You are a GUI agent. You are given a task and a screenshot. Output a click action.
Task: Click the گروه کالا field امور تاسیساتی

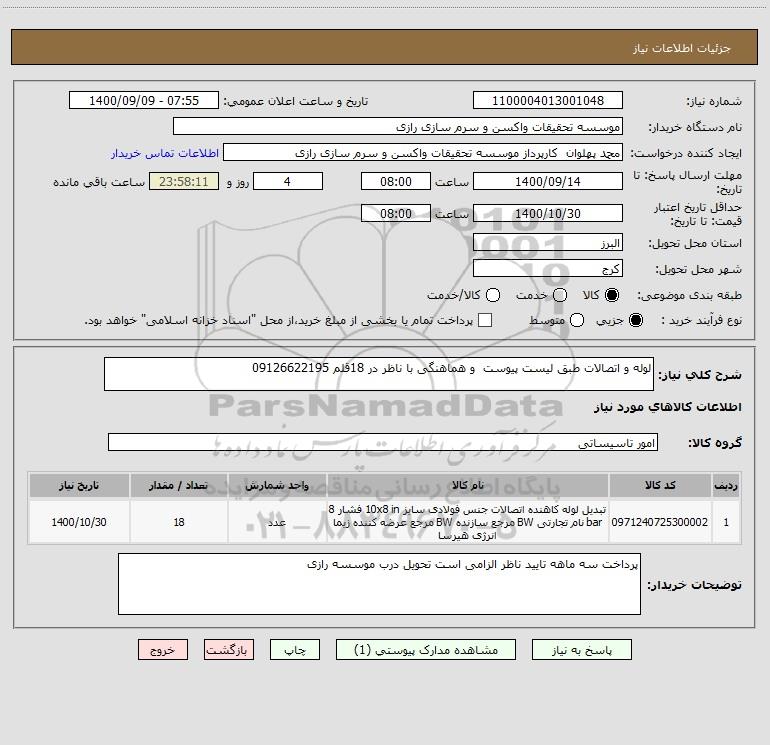click(383, 442)
